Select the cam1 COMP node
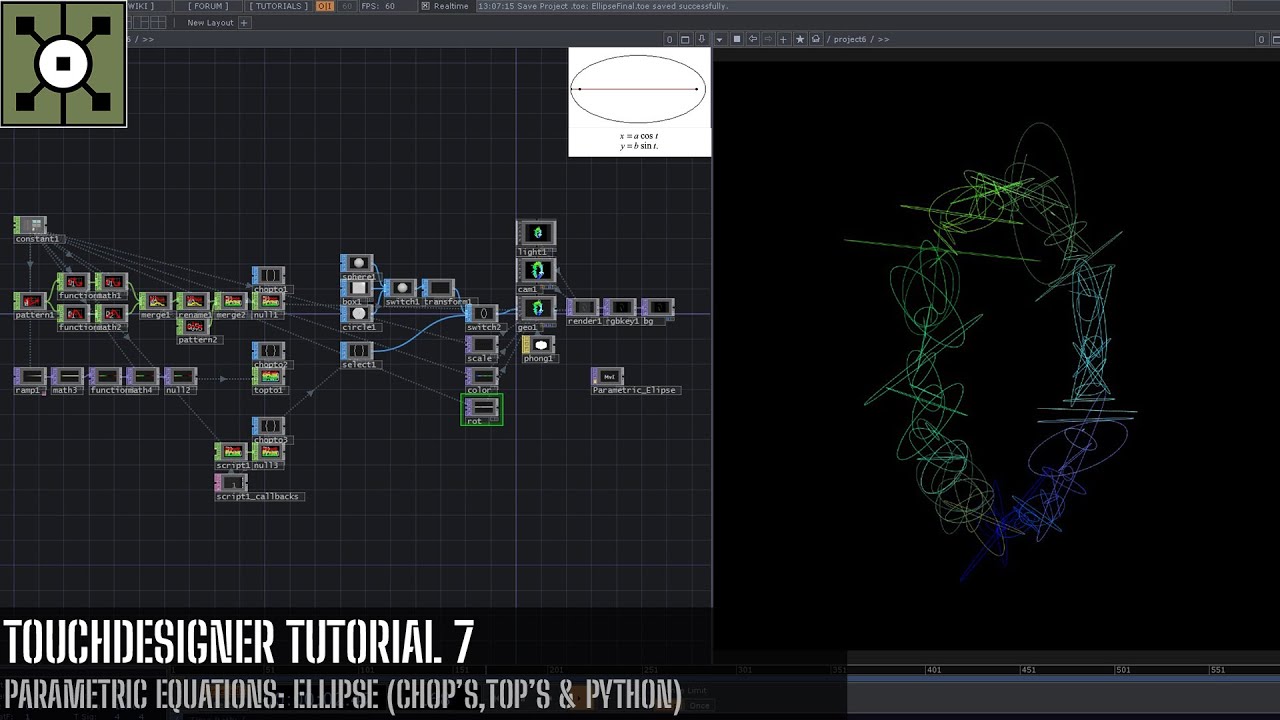The image size is (1280, 720). click(x=536, y=270)
